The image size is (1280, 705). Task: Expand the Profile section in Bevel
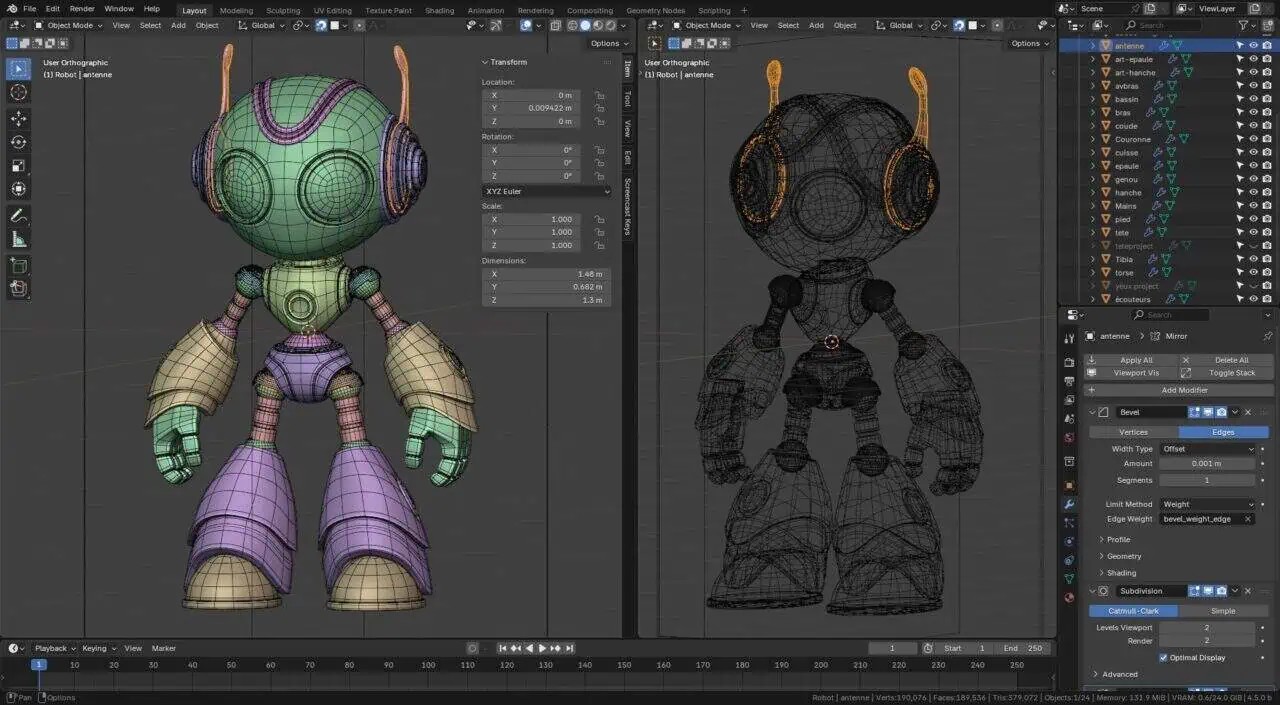1118,540
